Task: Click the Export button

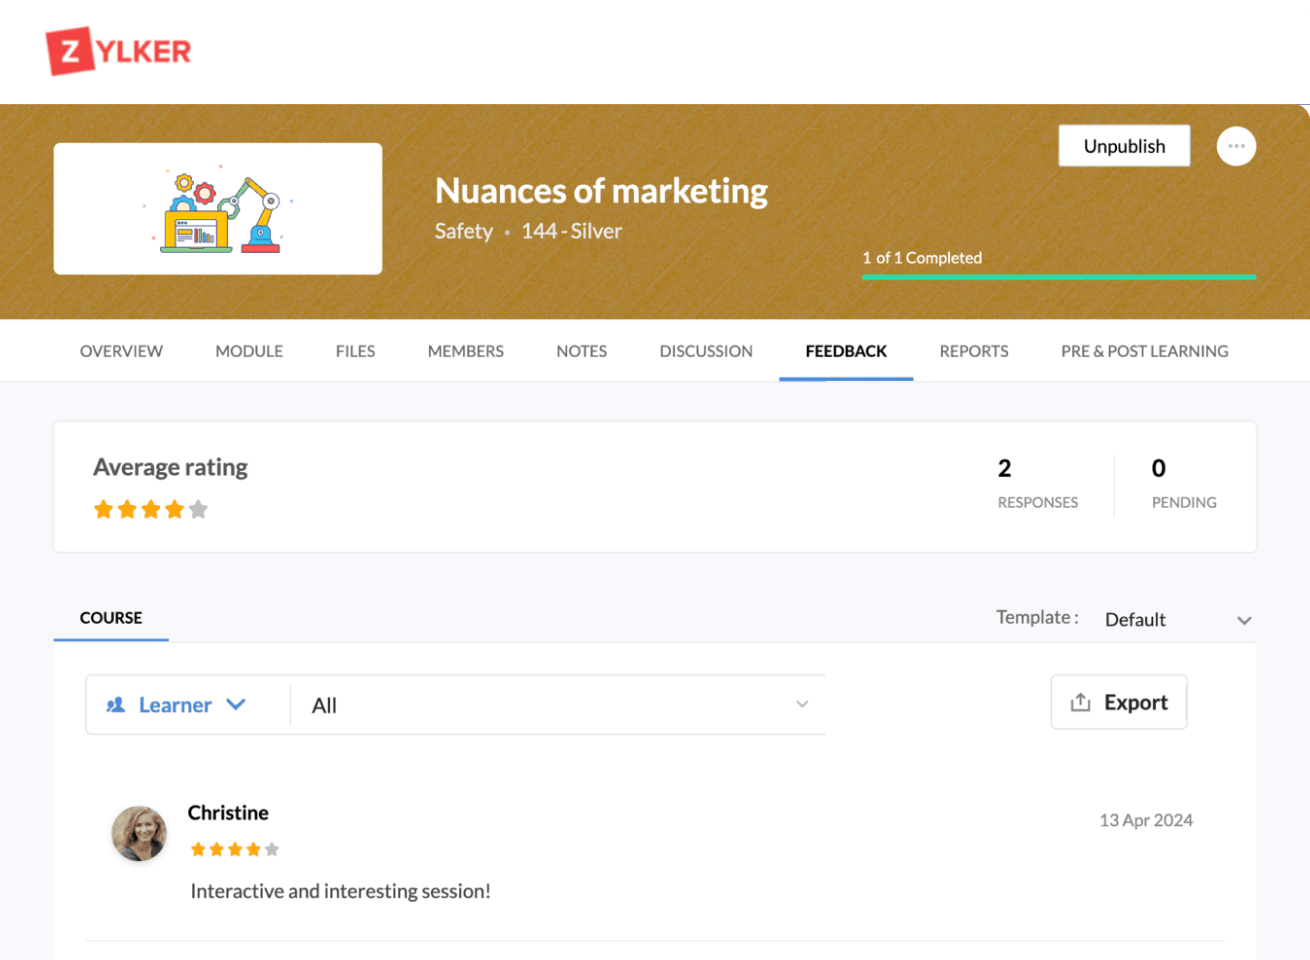Action: coord(1118,702)
